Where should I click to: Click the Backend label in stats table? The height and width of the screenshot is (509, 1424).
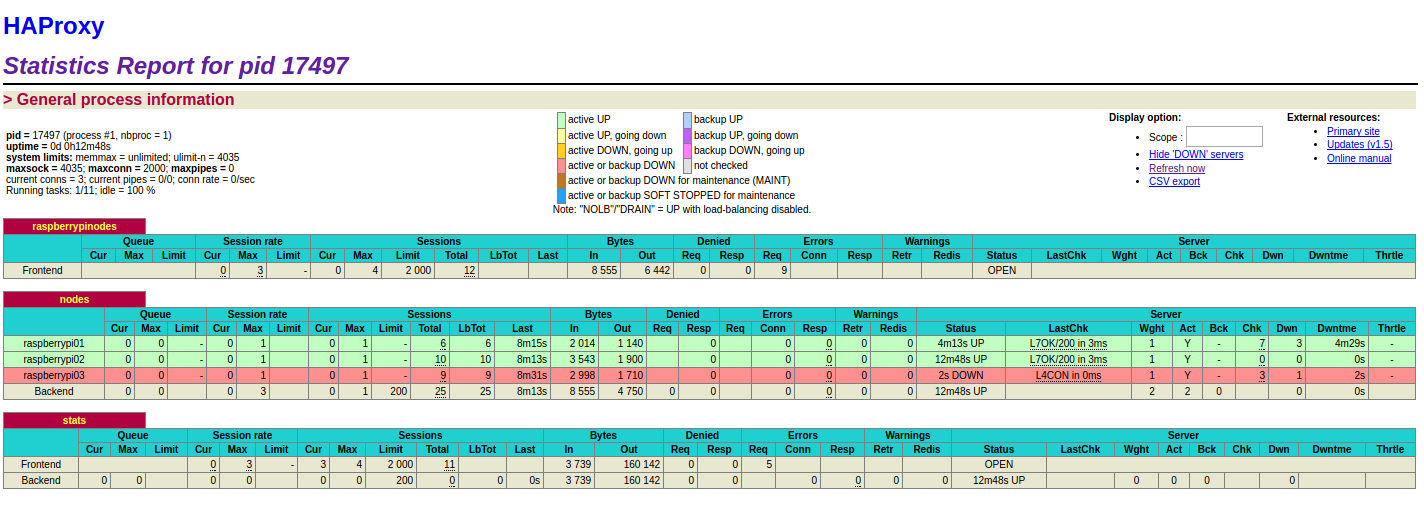[41, 480]
